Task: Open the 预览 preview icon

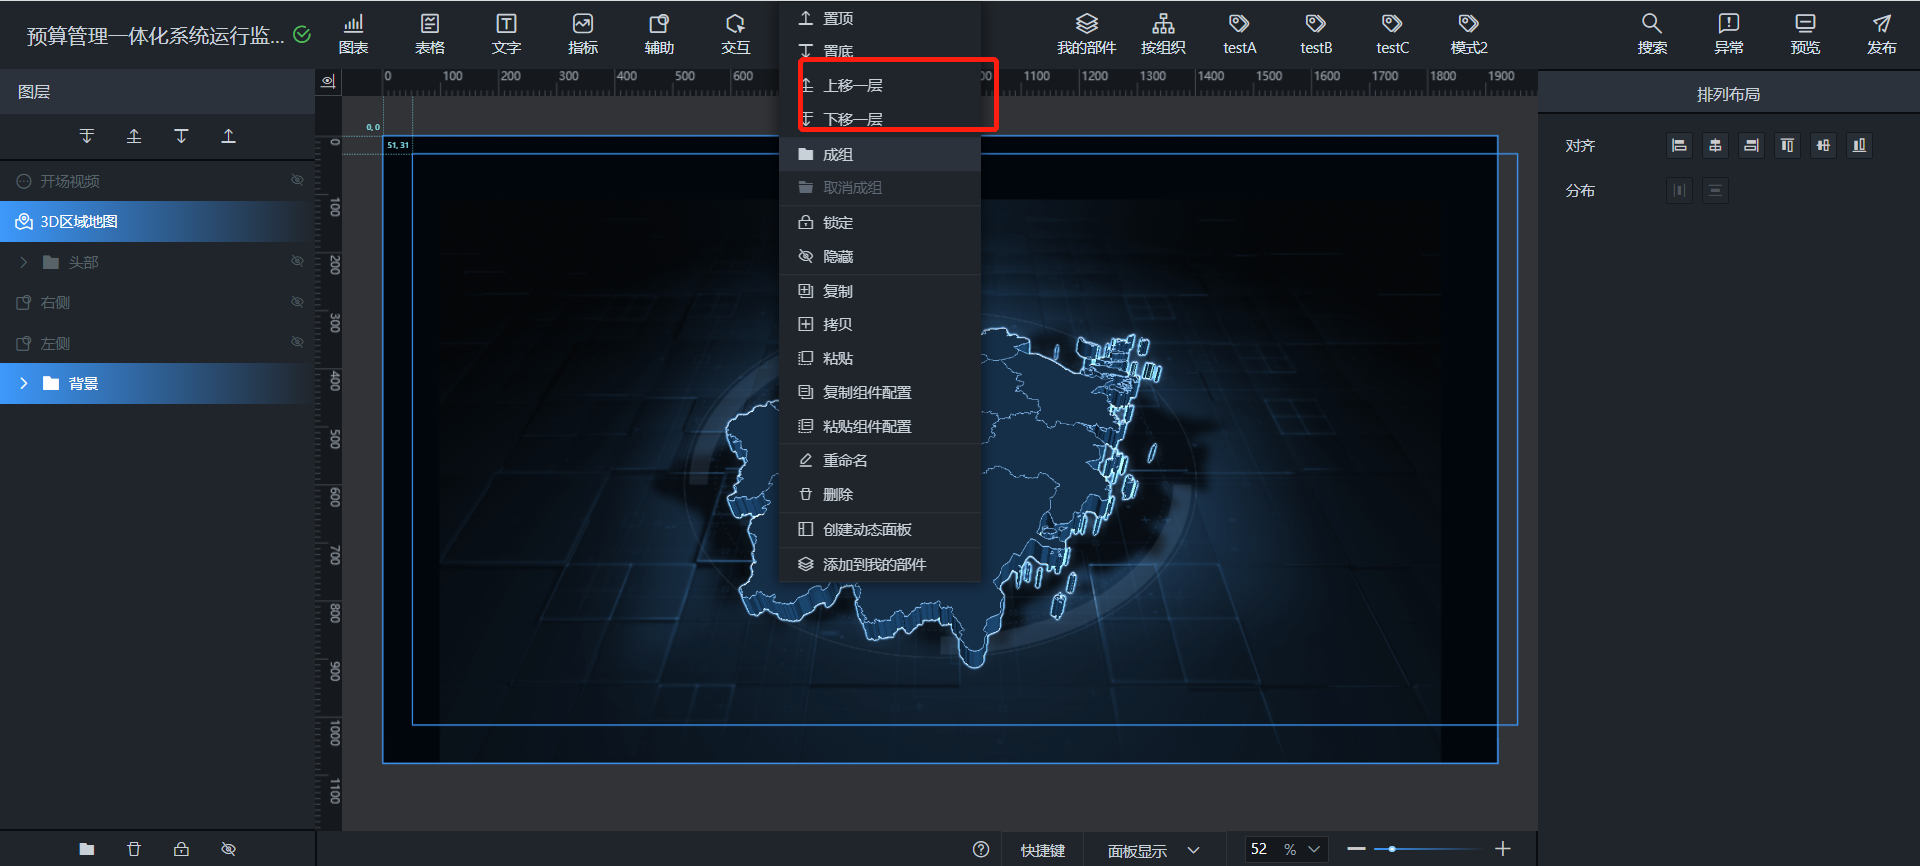Action: [1804, 33]
